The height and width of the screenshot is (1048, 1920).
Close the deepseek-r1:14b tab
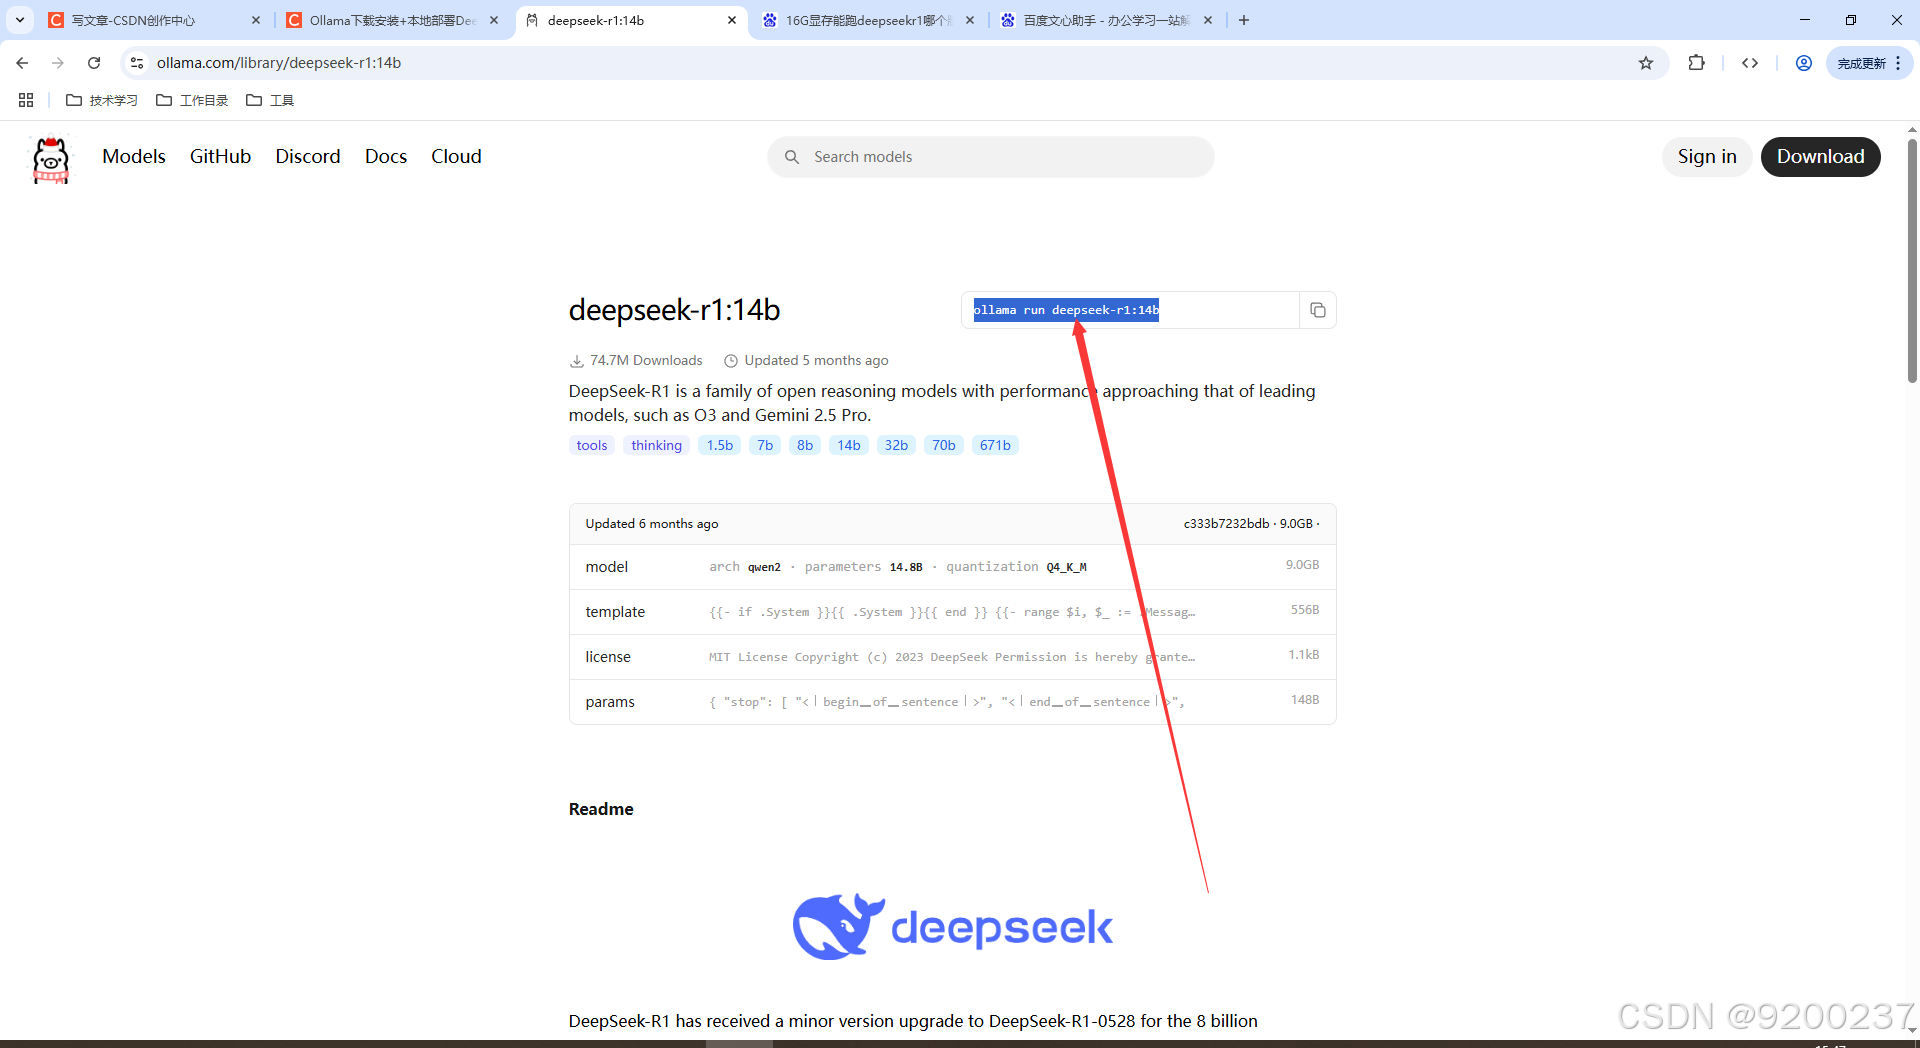point(732,20)
